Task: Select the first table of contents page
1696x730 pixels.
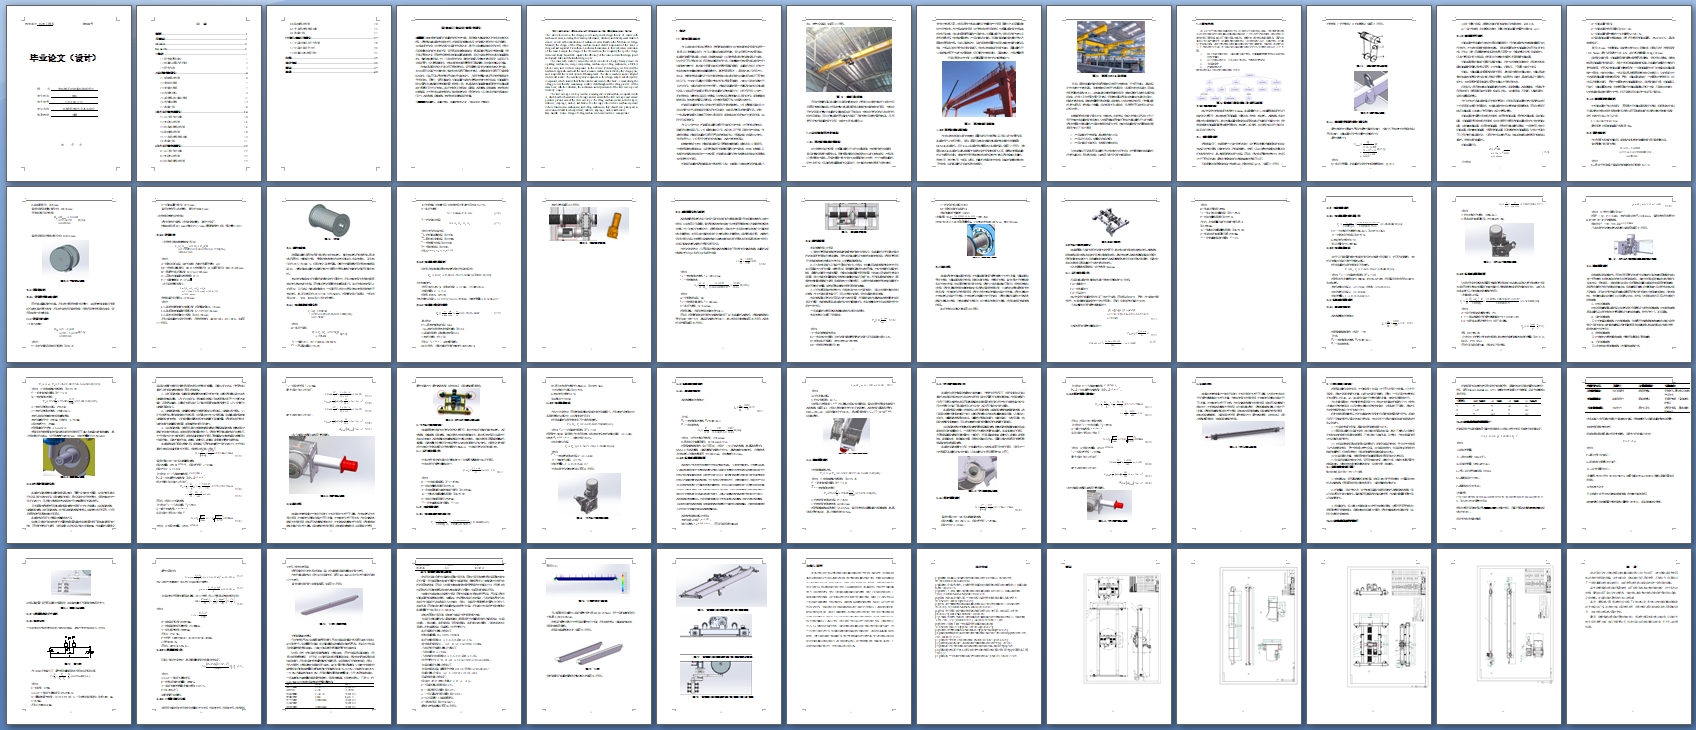Action: (x=198, y=93)
